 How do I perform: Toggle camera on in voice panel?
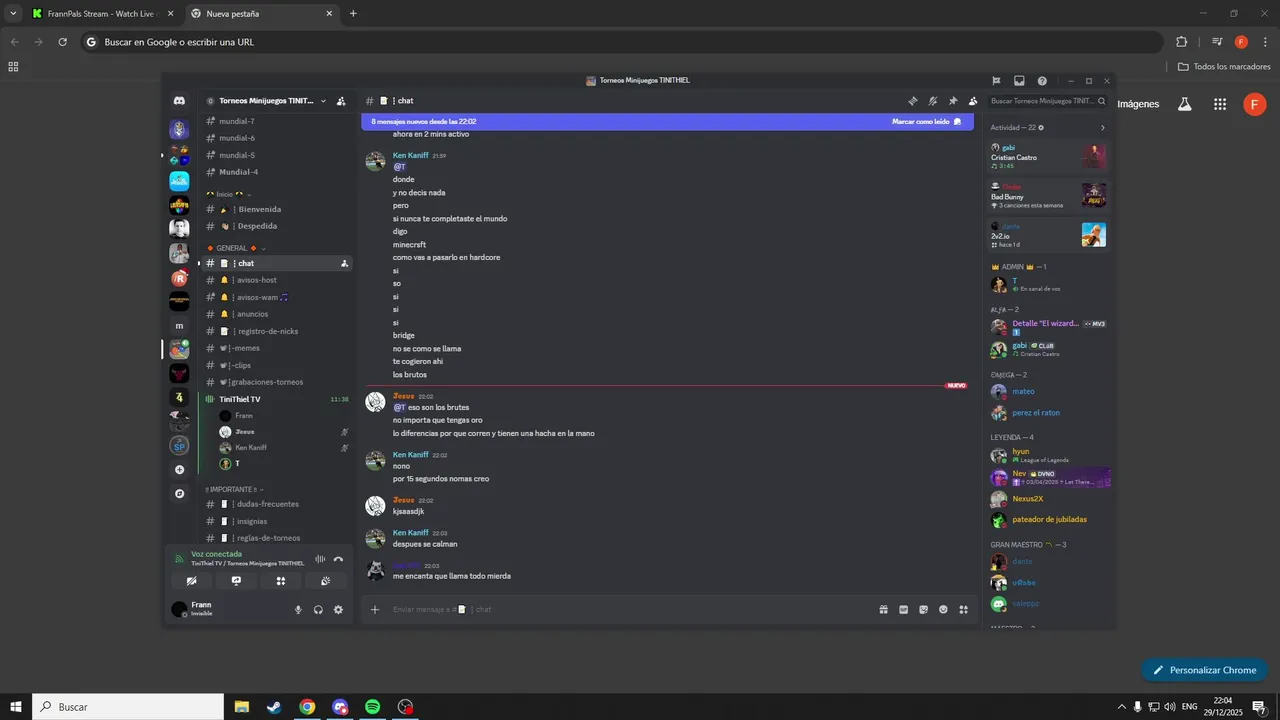(192, 580)
